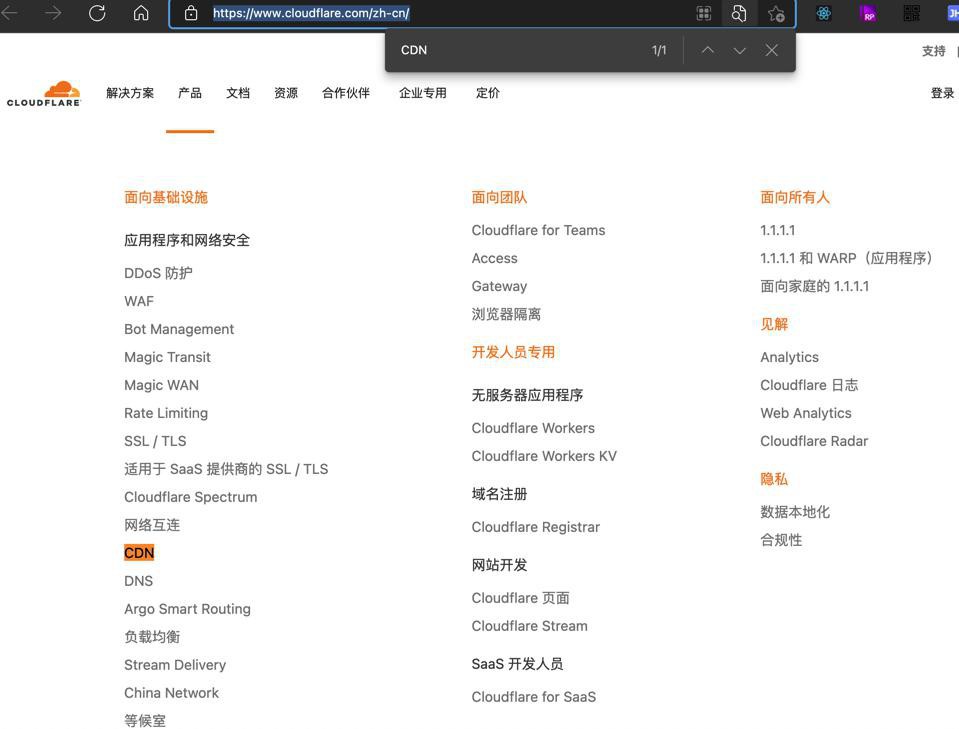The height and width of the screenshot is (729, 959).
Task: Go to next find result arrow
Action: coord(739,50)
